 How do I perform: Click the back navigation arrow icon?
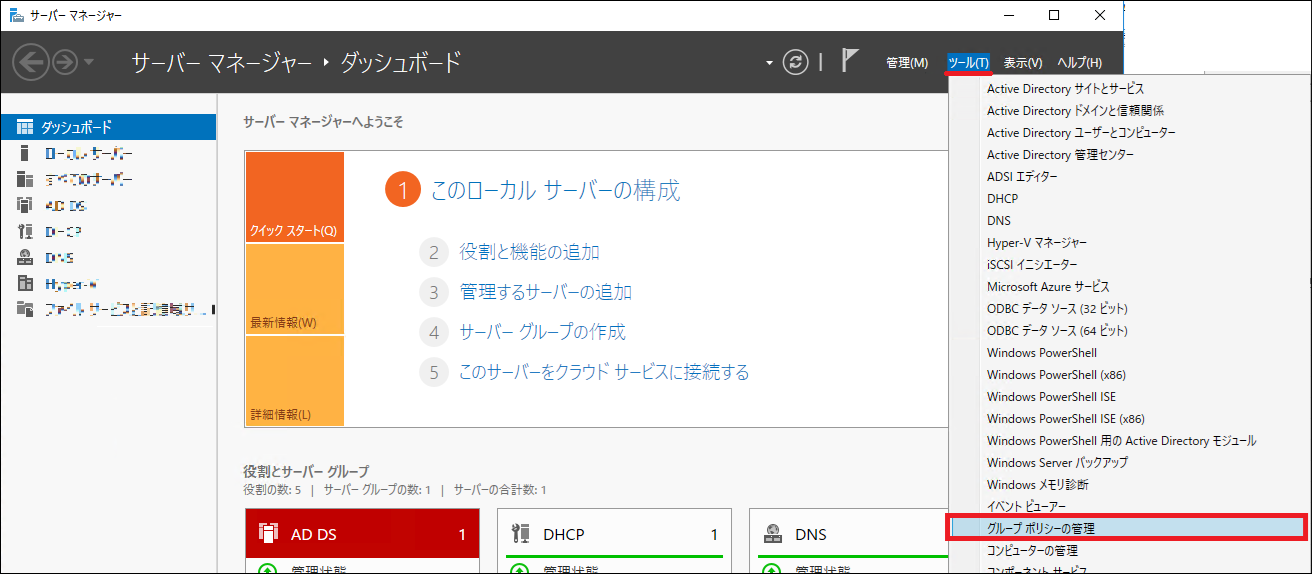[x=31, y=63]
